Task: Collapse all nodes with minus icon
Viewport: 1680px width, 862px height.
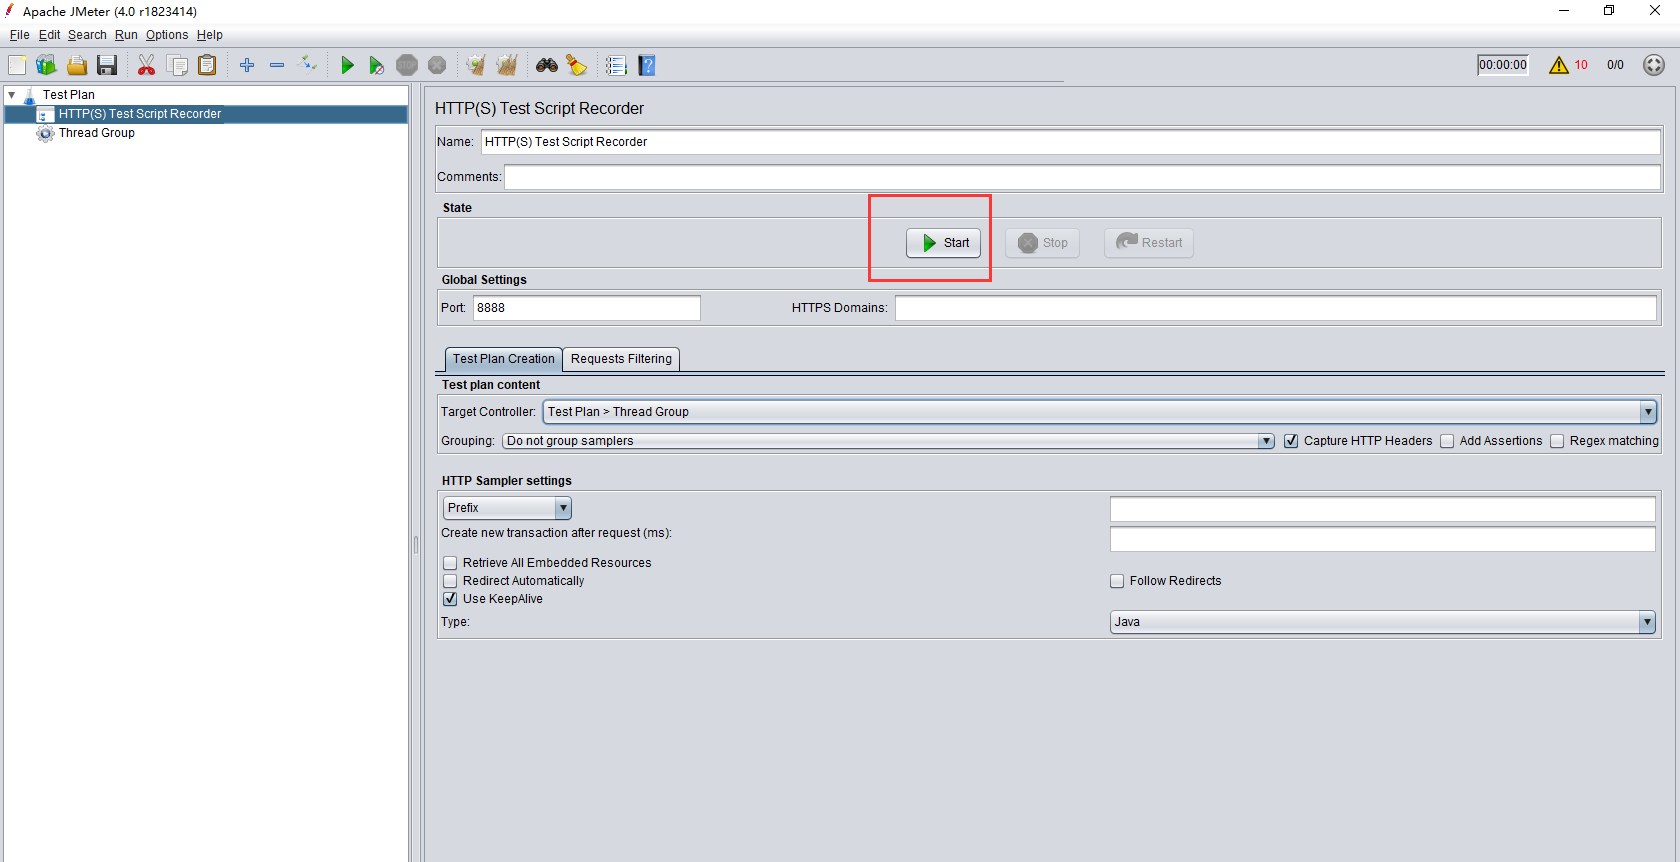Action: [277, 65]
